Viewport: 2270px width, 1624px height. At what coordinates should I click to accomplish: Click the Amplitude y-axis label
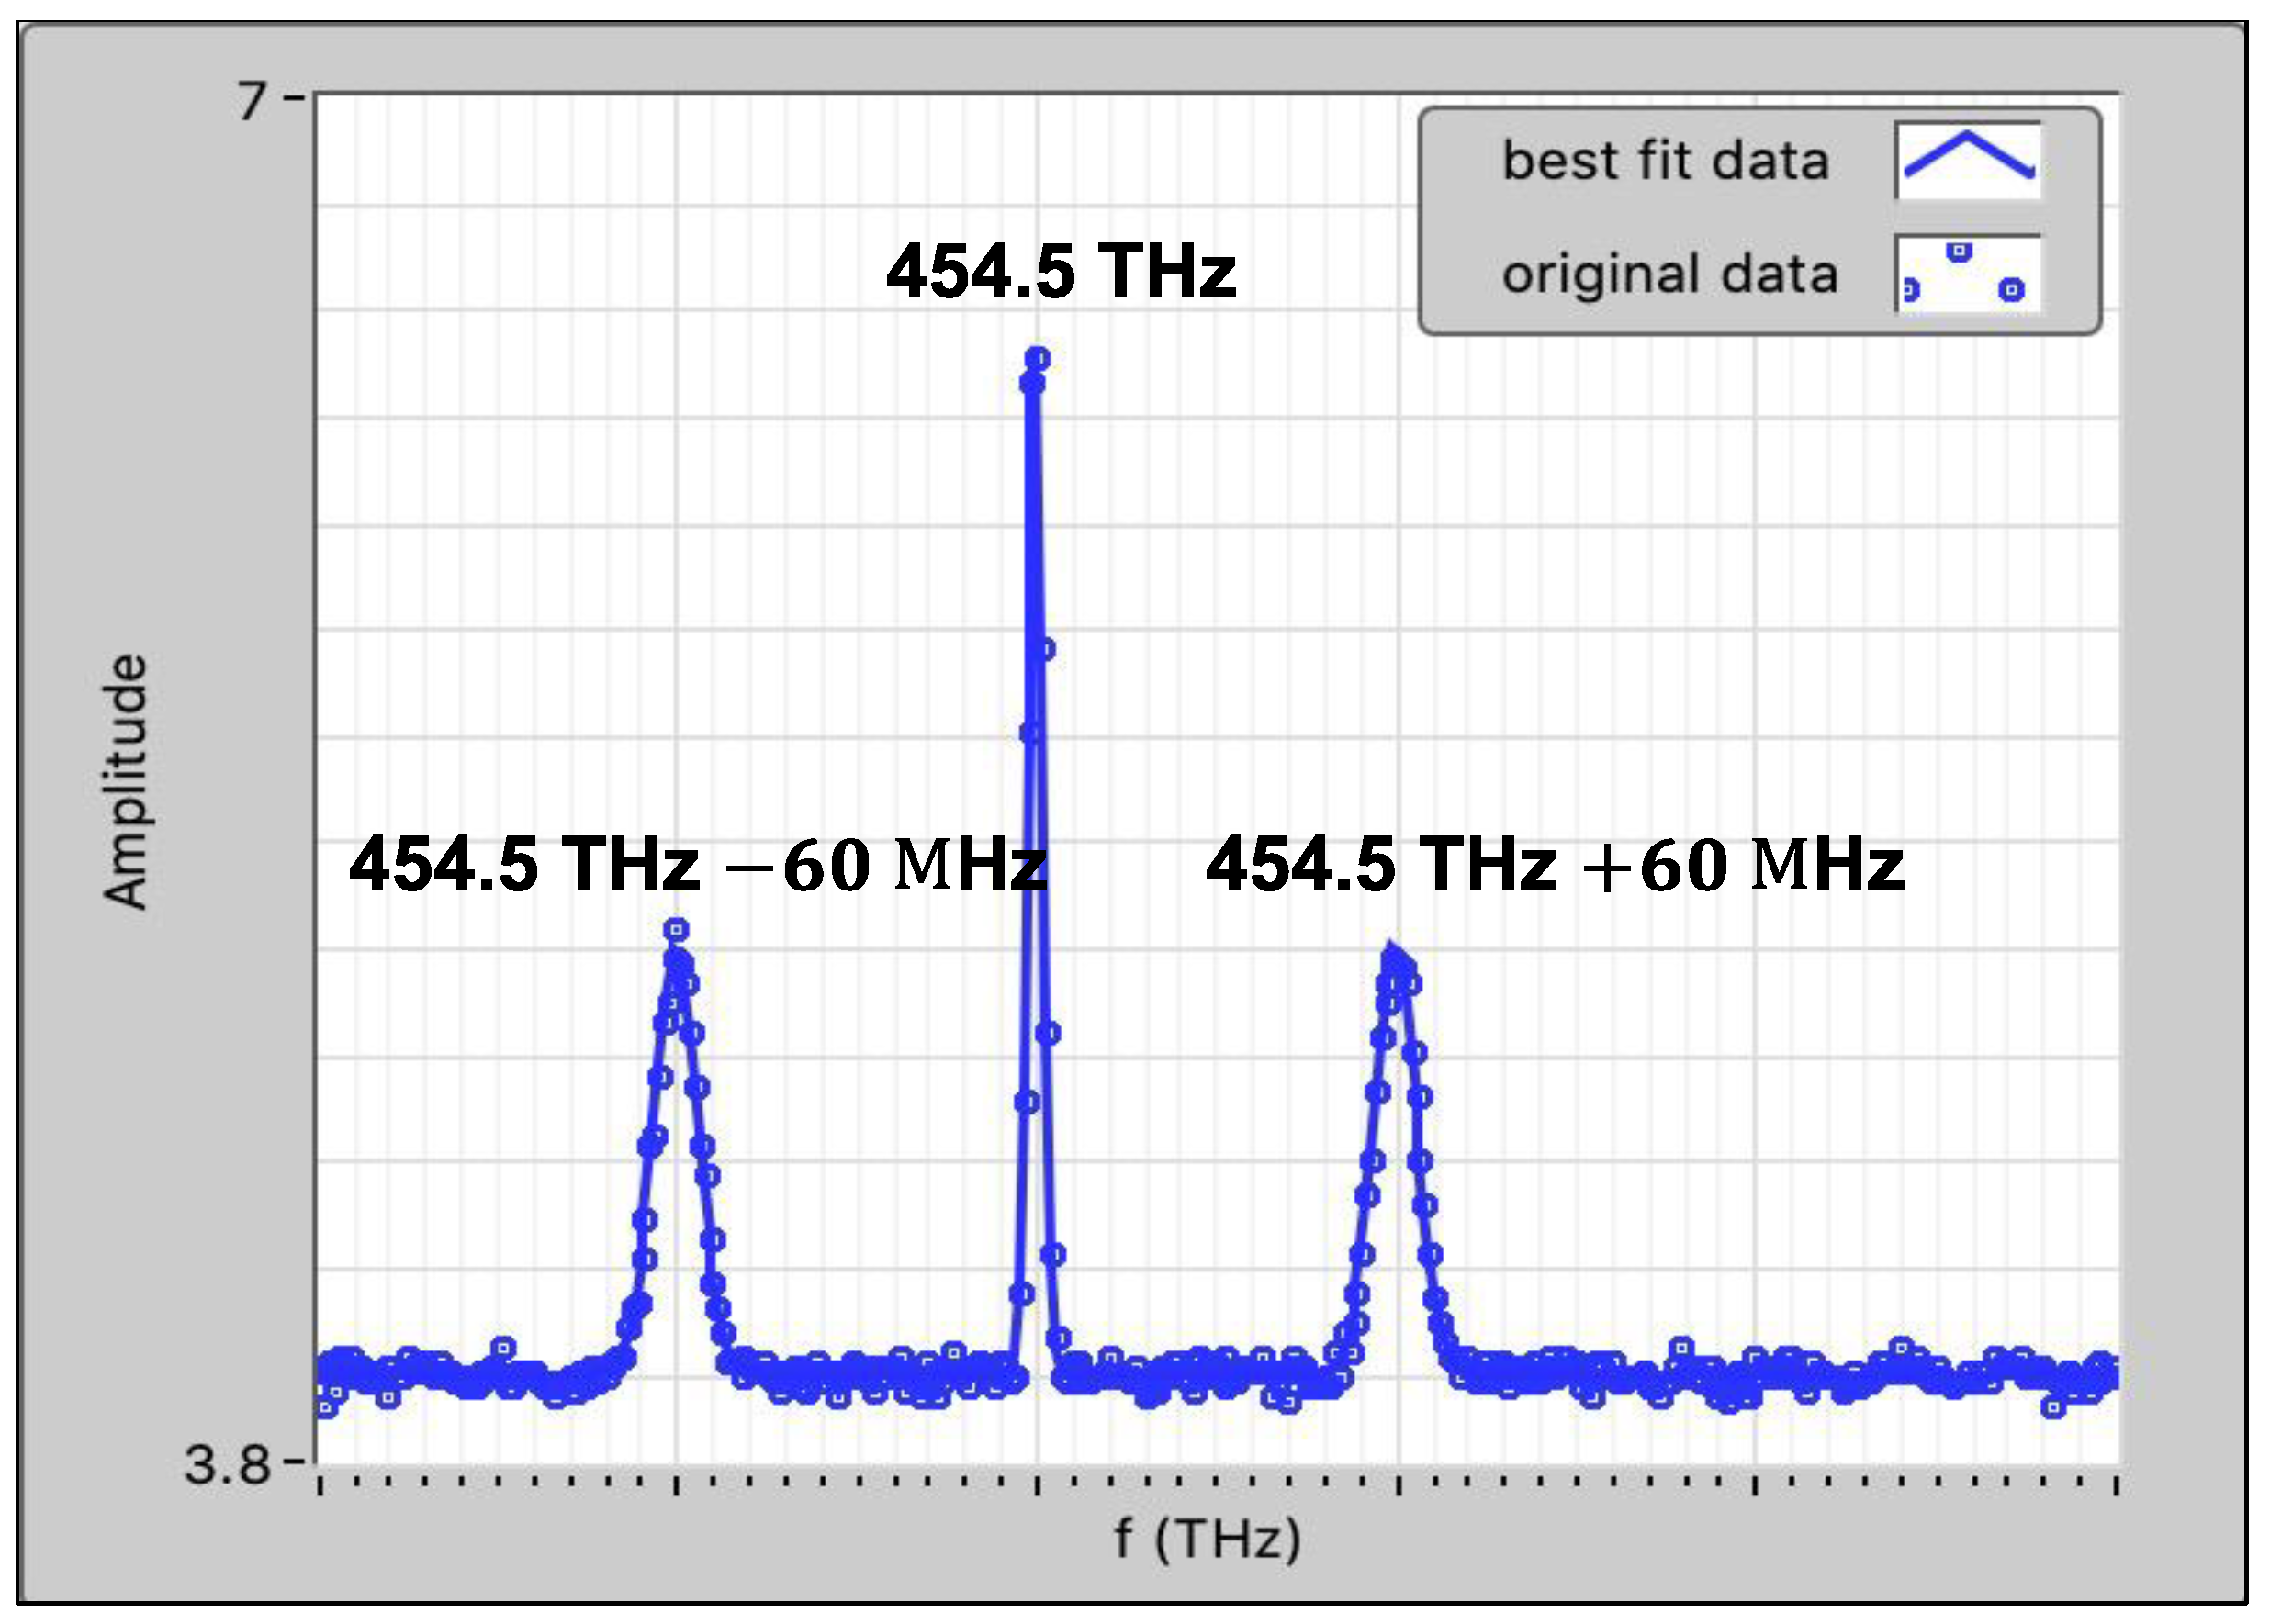[x=126, y=781]
